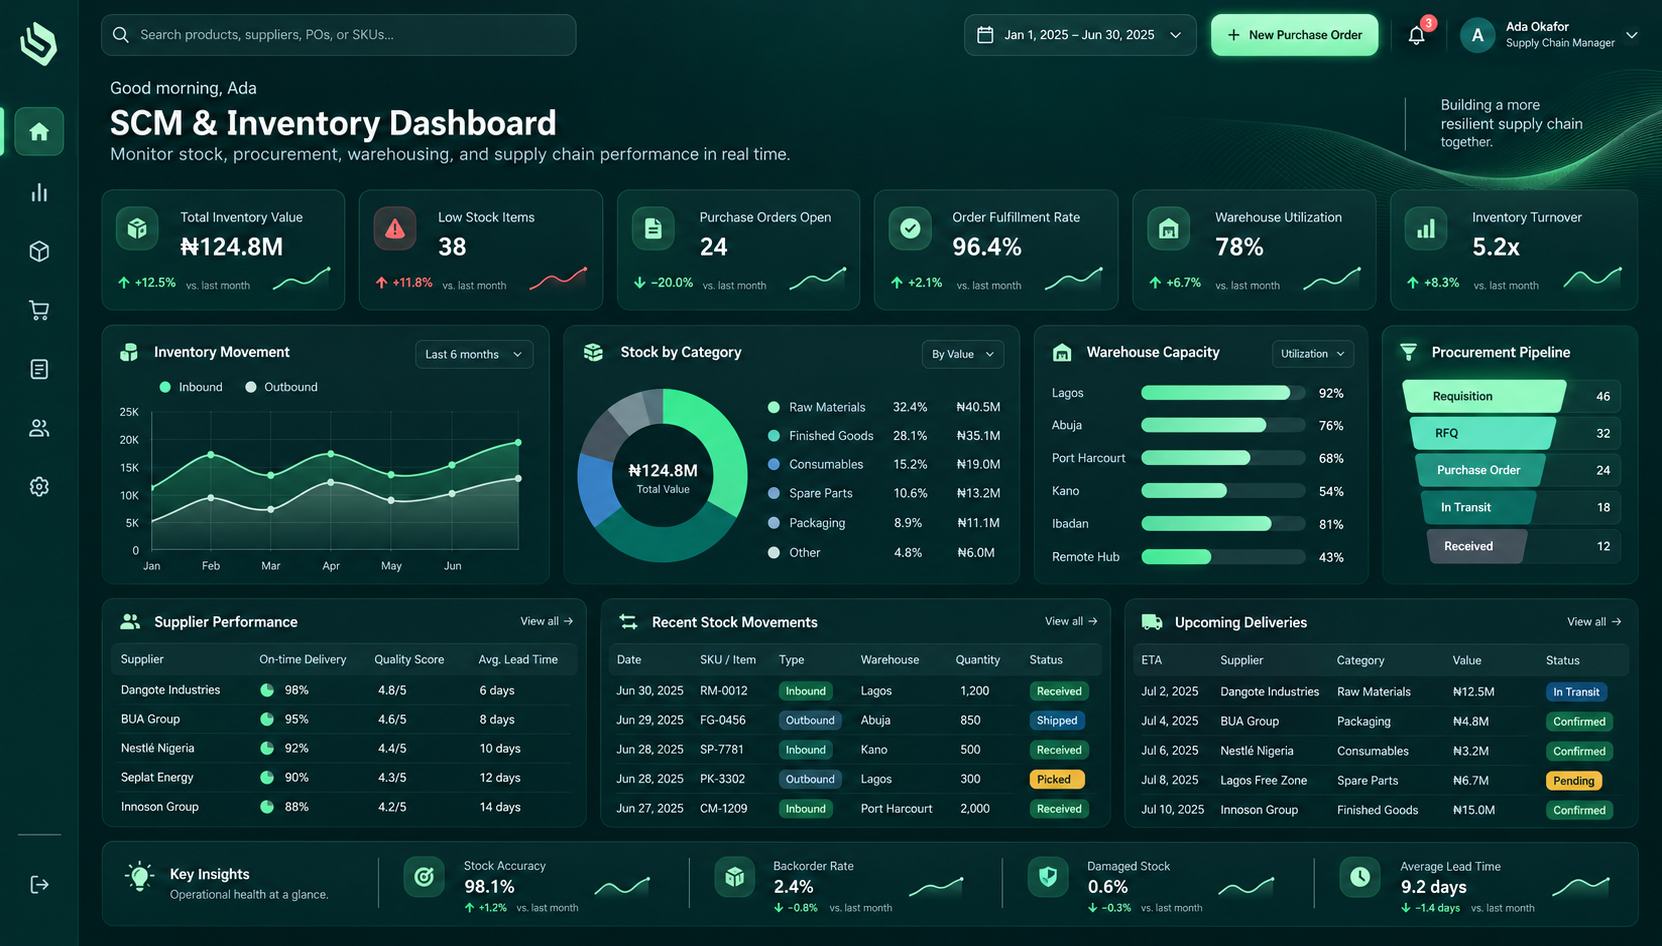Click the Lagos capacity progress bar
The image size is (1662, 946).
(x=1223, y=393)
